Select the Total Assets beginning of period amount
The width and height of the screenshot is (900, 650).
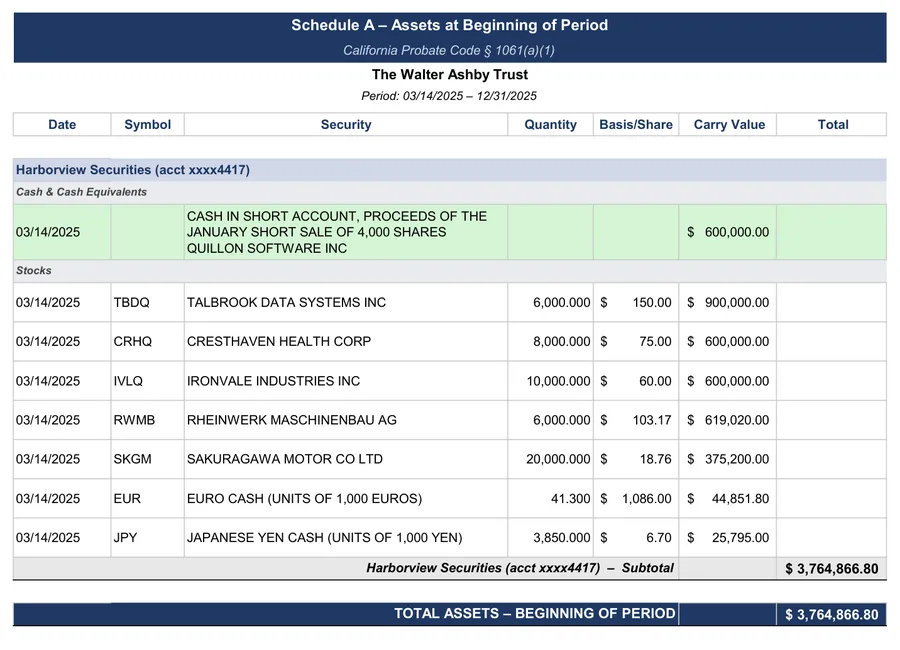click(x=832, y=614)
